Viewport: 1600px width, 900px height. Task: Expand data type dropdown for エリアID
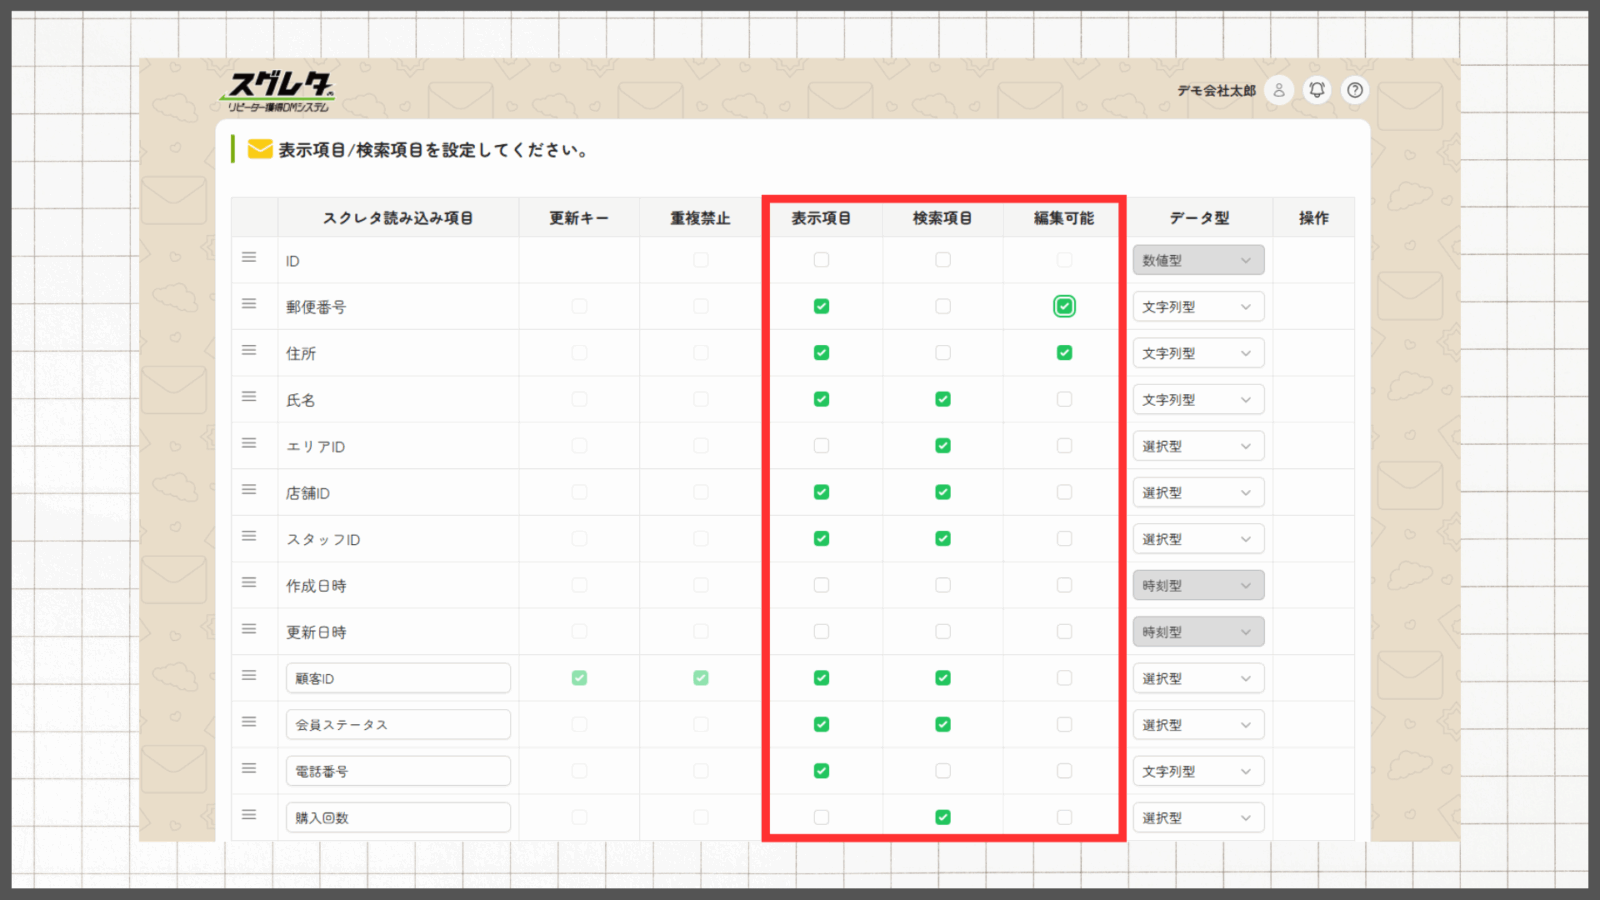coord(1198,446)
